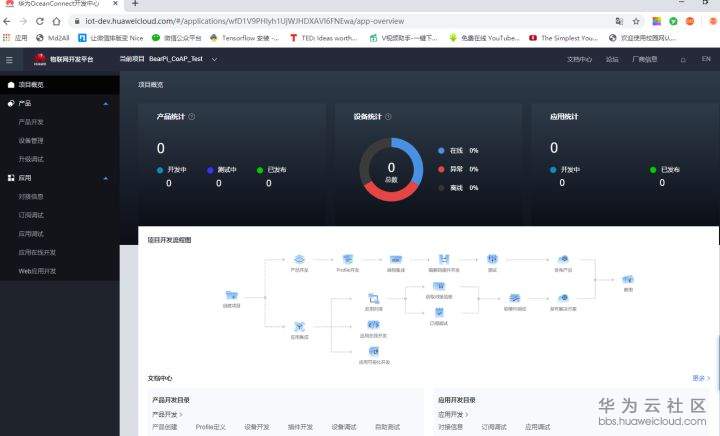Collapse the 应用 sidebar group arrow

[106, 178]
